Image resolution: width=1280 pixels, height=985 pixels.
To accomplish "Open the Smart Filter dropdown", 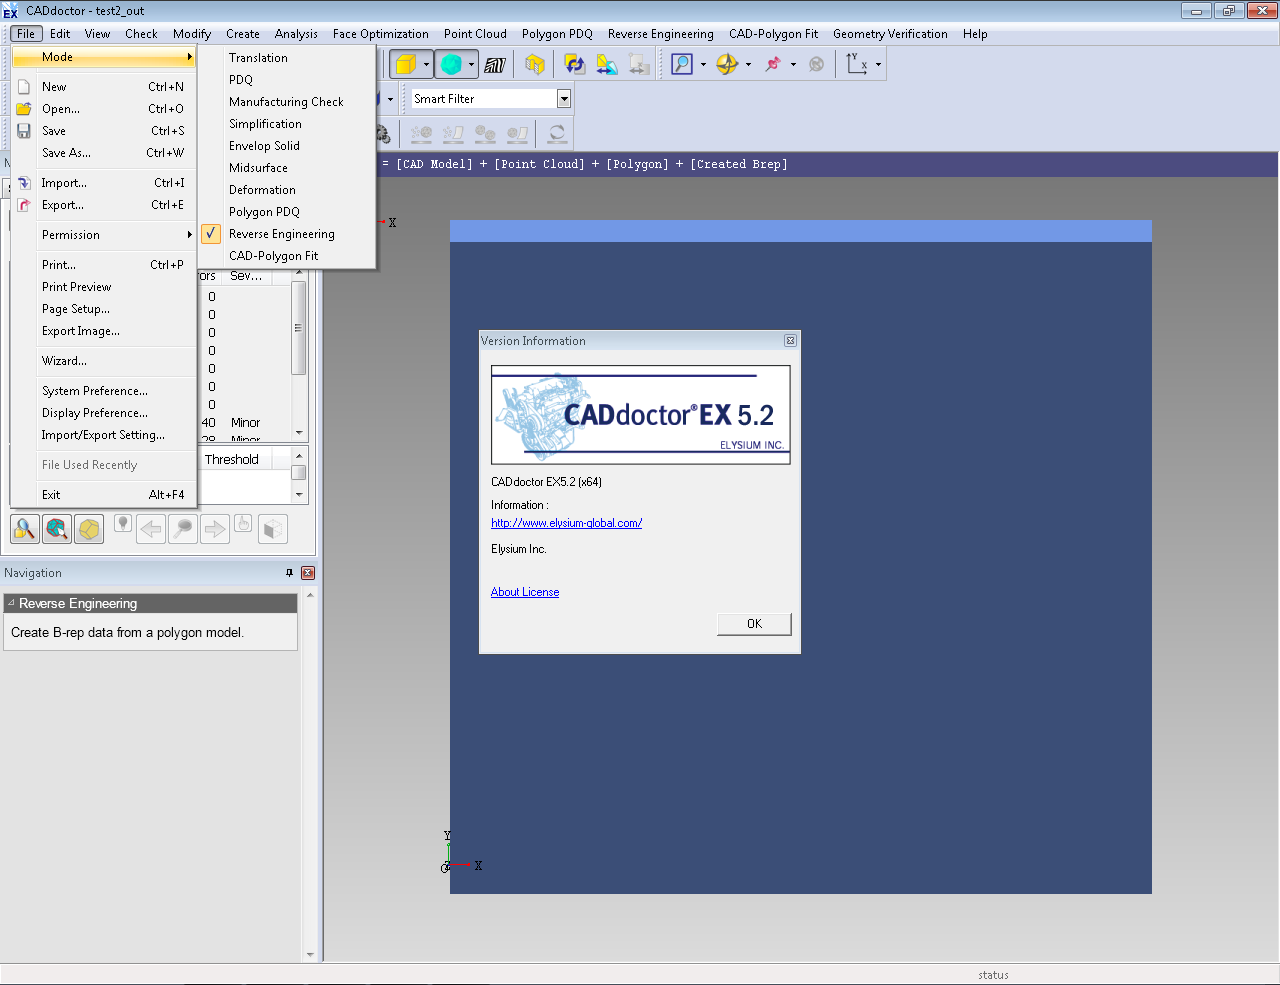I will tap(564, 99).
